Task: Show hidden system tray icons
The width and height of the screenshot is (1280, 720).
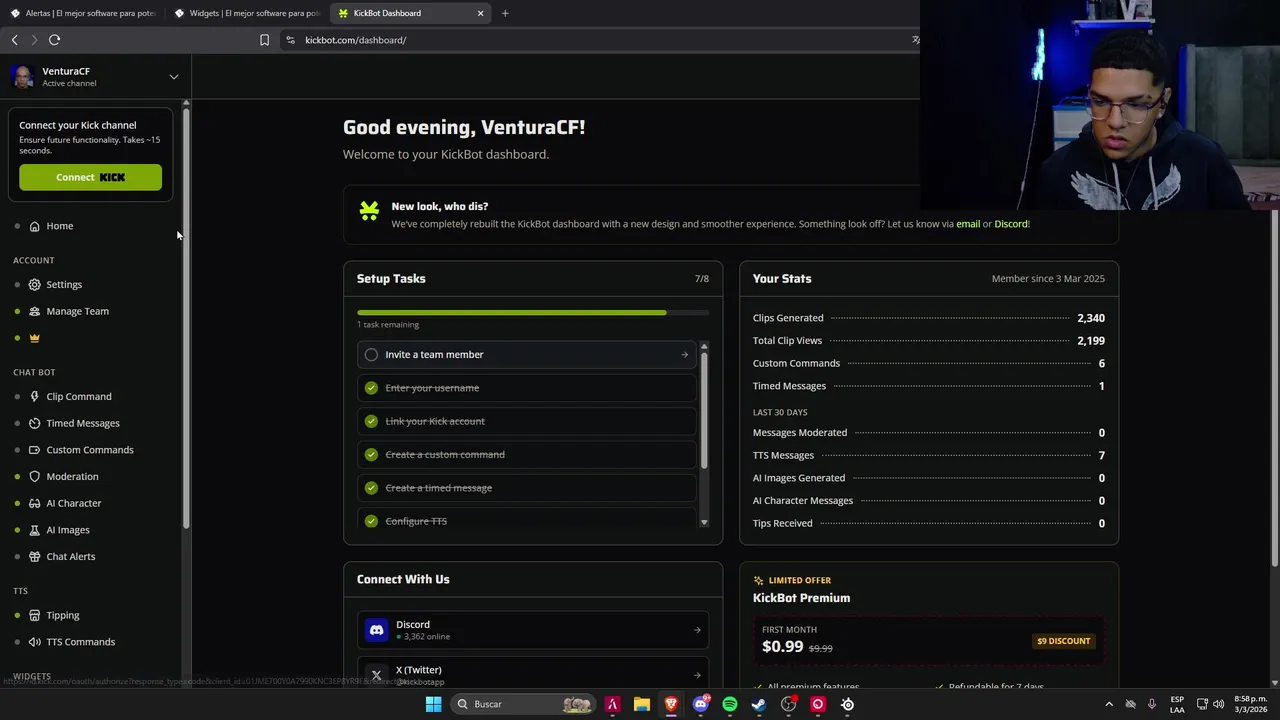Action: [x=1108, y=704]
